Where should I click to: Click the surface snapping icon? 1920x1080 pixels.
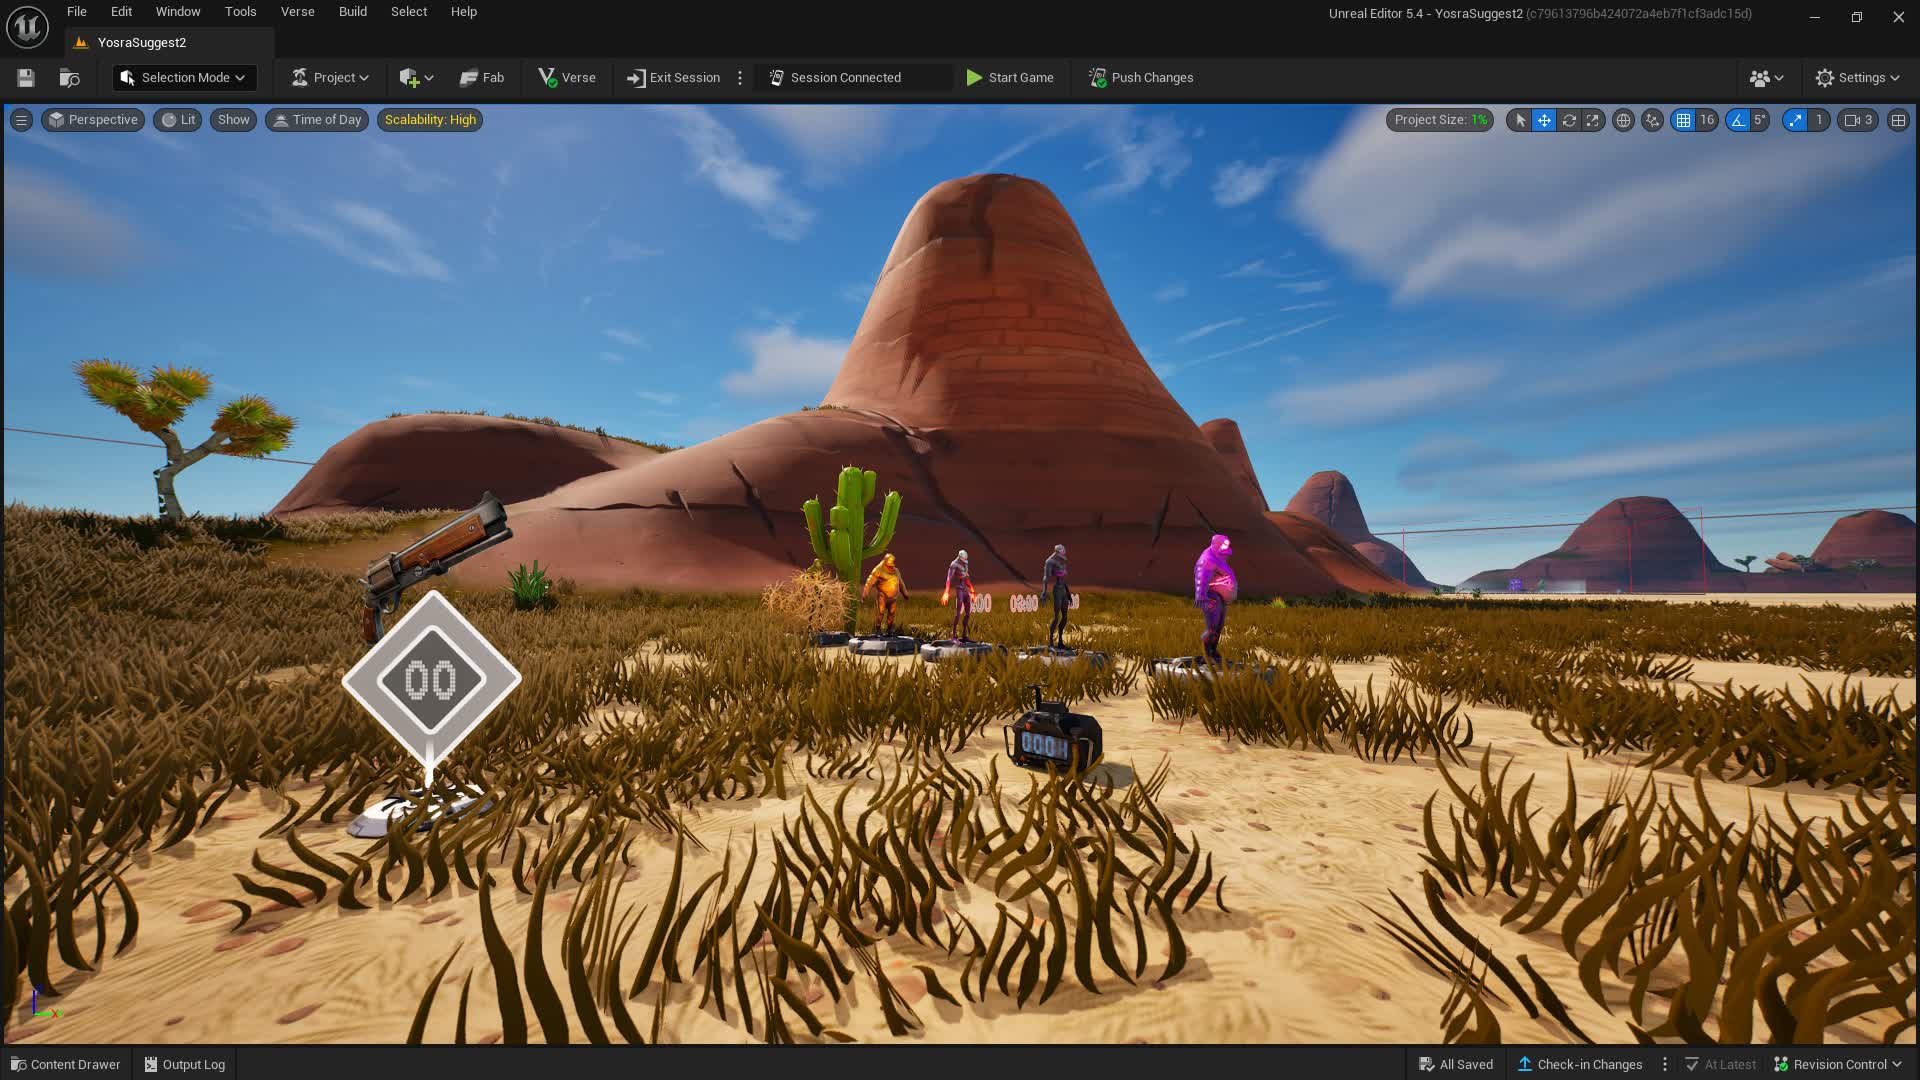pos(1652,120)
